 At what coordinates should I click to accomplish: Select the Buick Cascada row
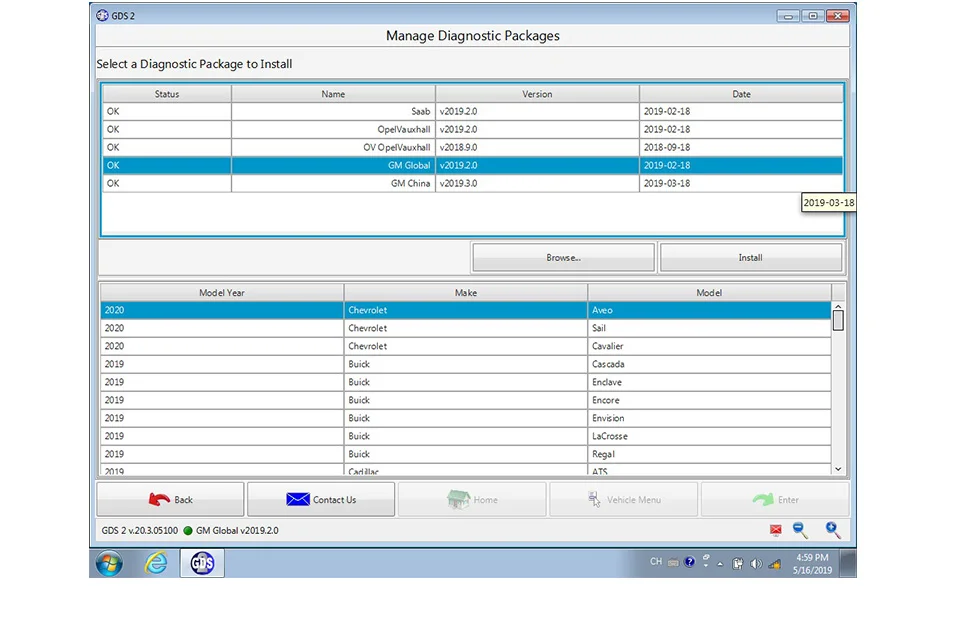(465, 364)
